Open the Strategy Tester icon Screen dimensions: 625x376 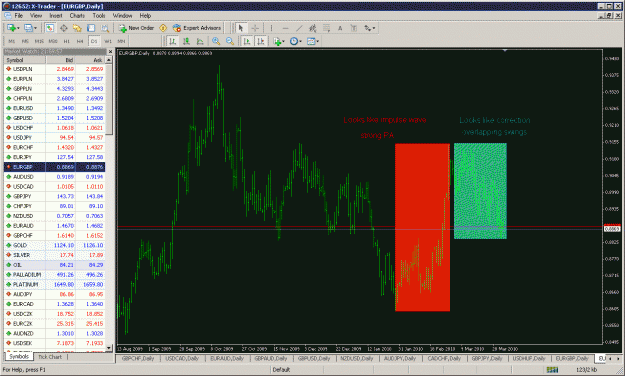105,28
